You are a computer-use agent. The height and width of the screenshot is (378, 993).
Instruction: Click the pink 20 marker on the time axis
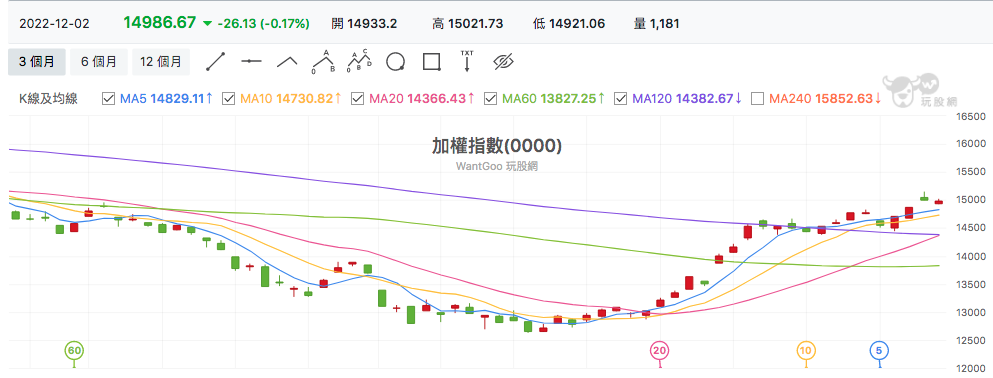point(660,350)
